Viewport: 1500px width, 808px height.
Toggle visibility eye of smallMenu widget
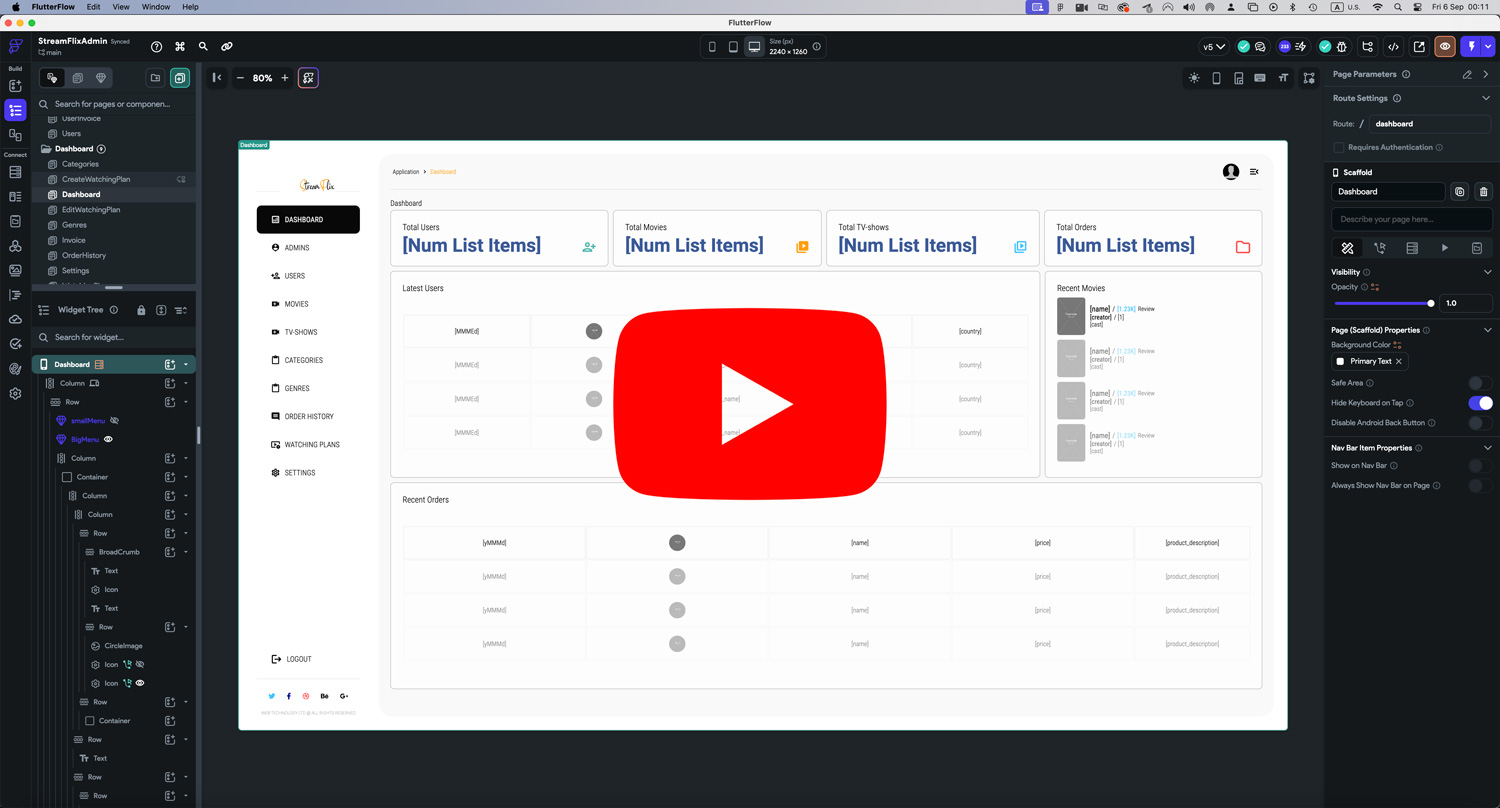[x=114, y=421]
